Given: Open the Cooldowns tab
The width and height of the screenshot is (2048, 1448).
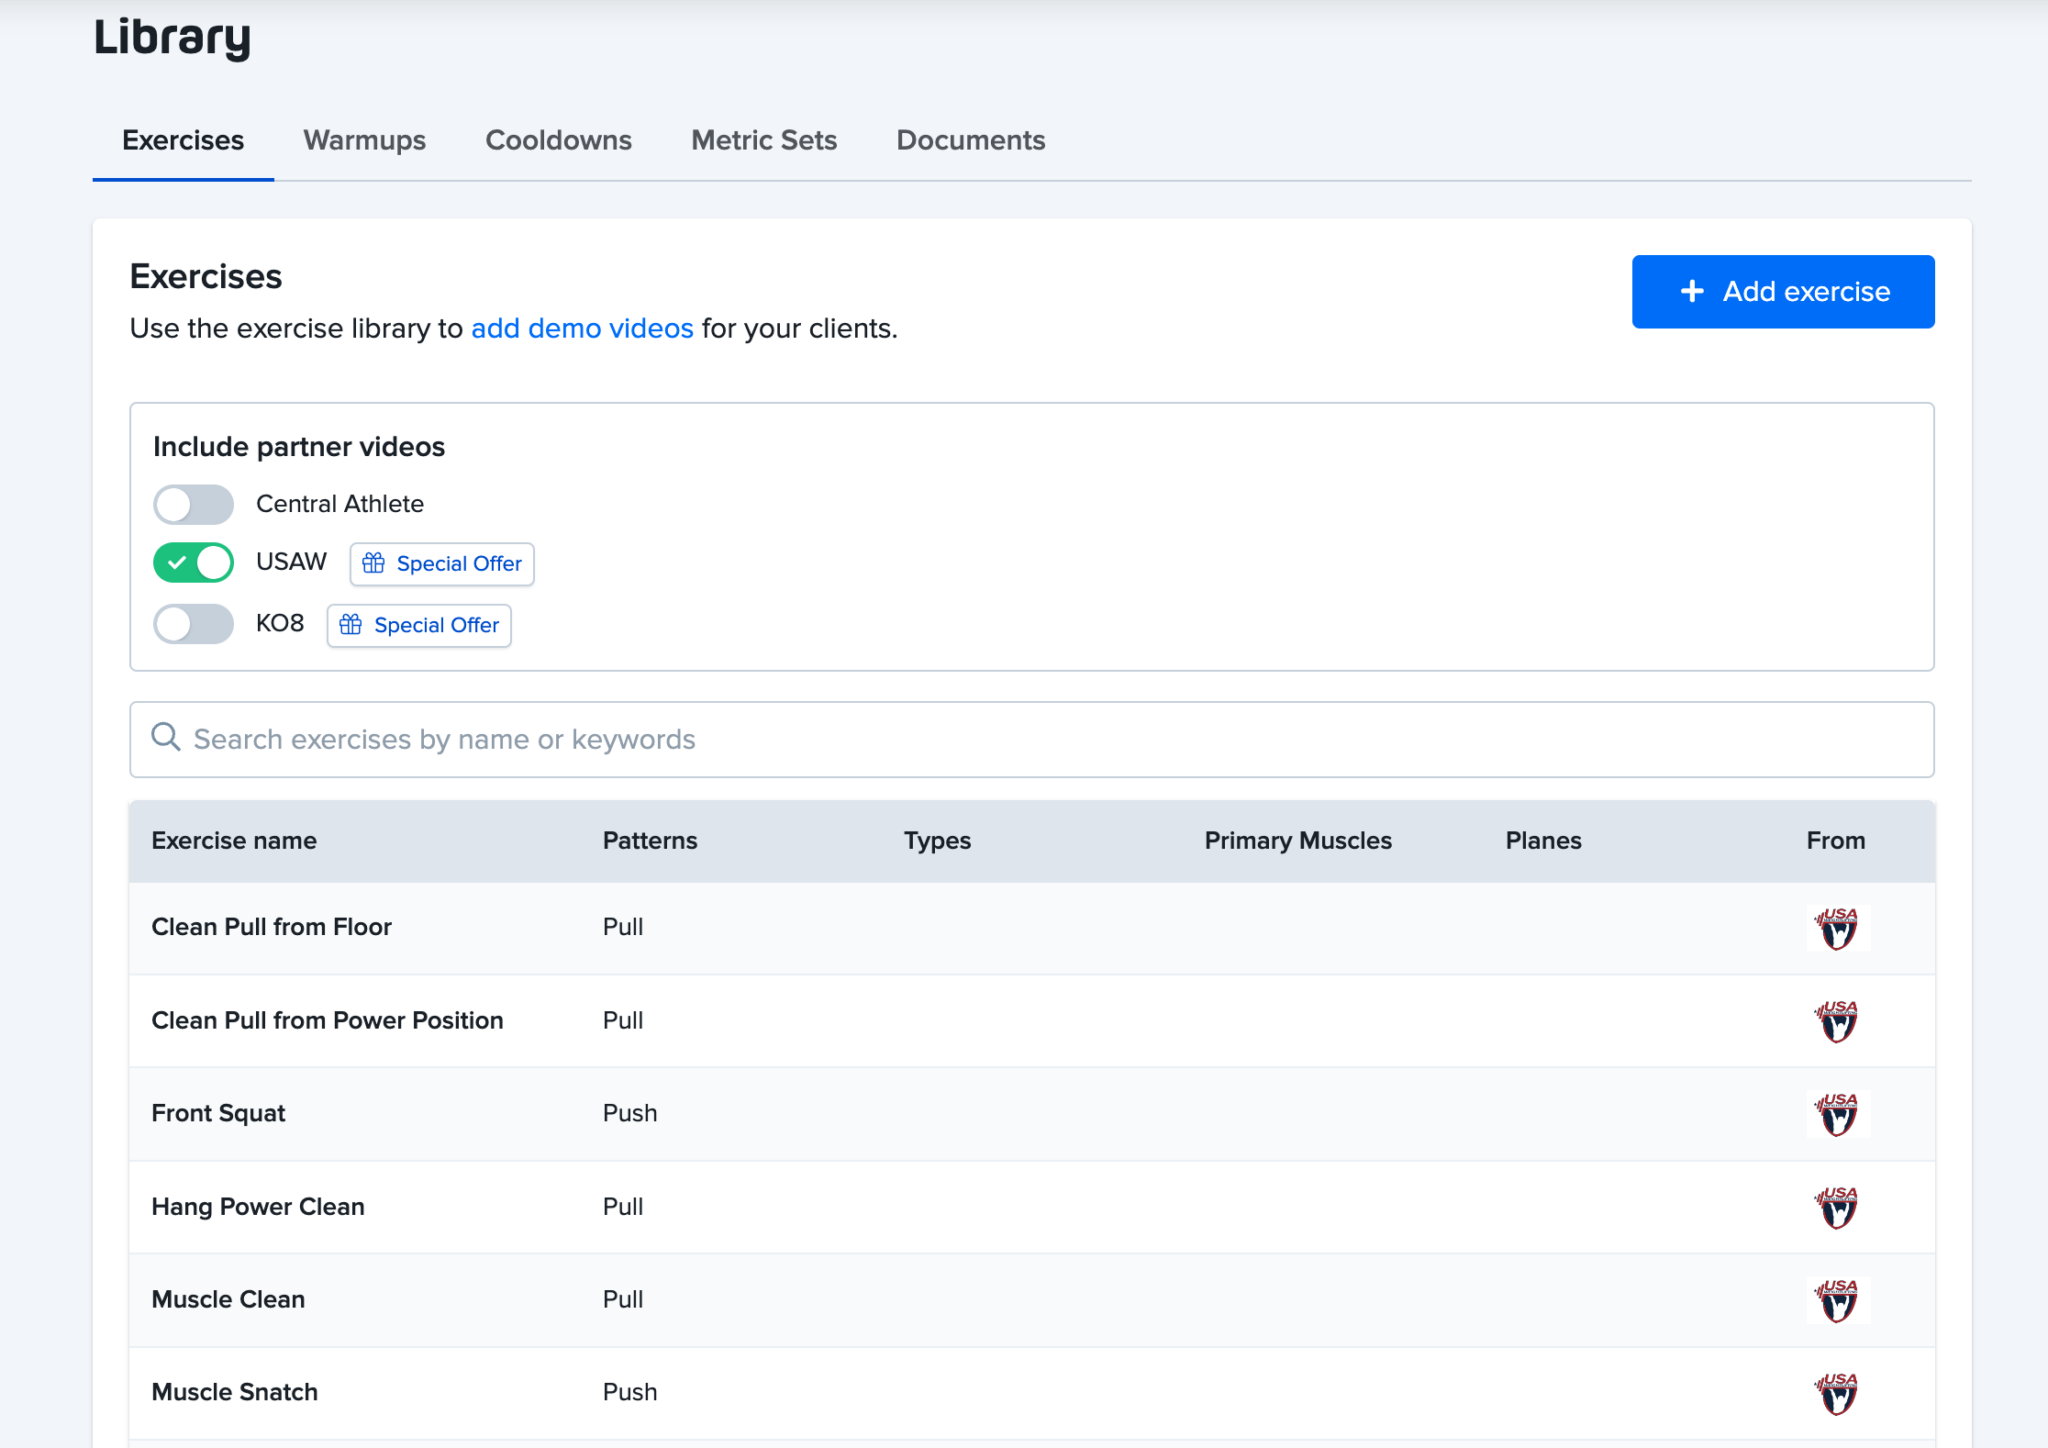Looking at the screenshot, I should pos(558,140).
